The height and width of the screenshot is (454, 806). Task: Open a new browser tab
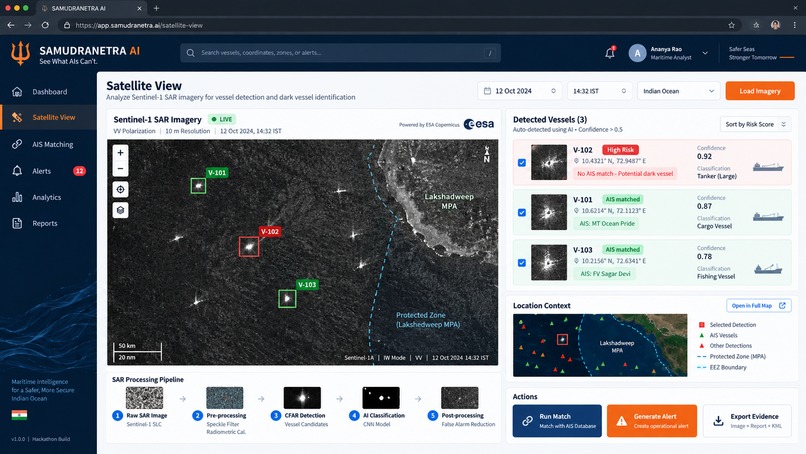(156, 8)
